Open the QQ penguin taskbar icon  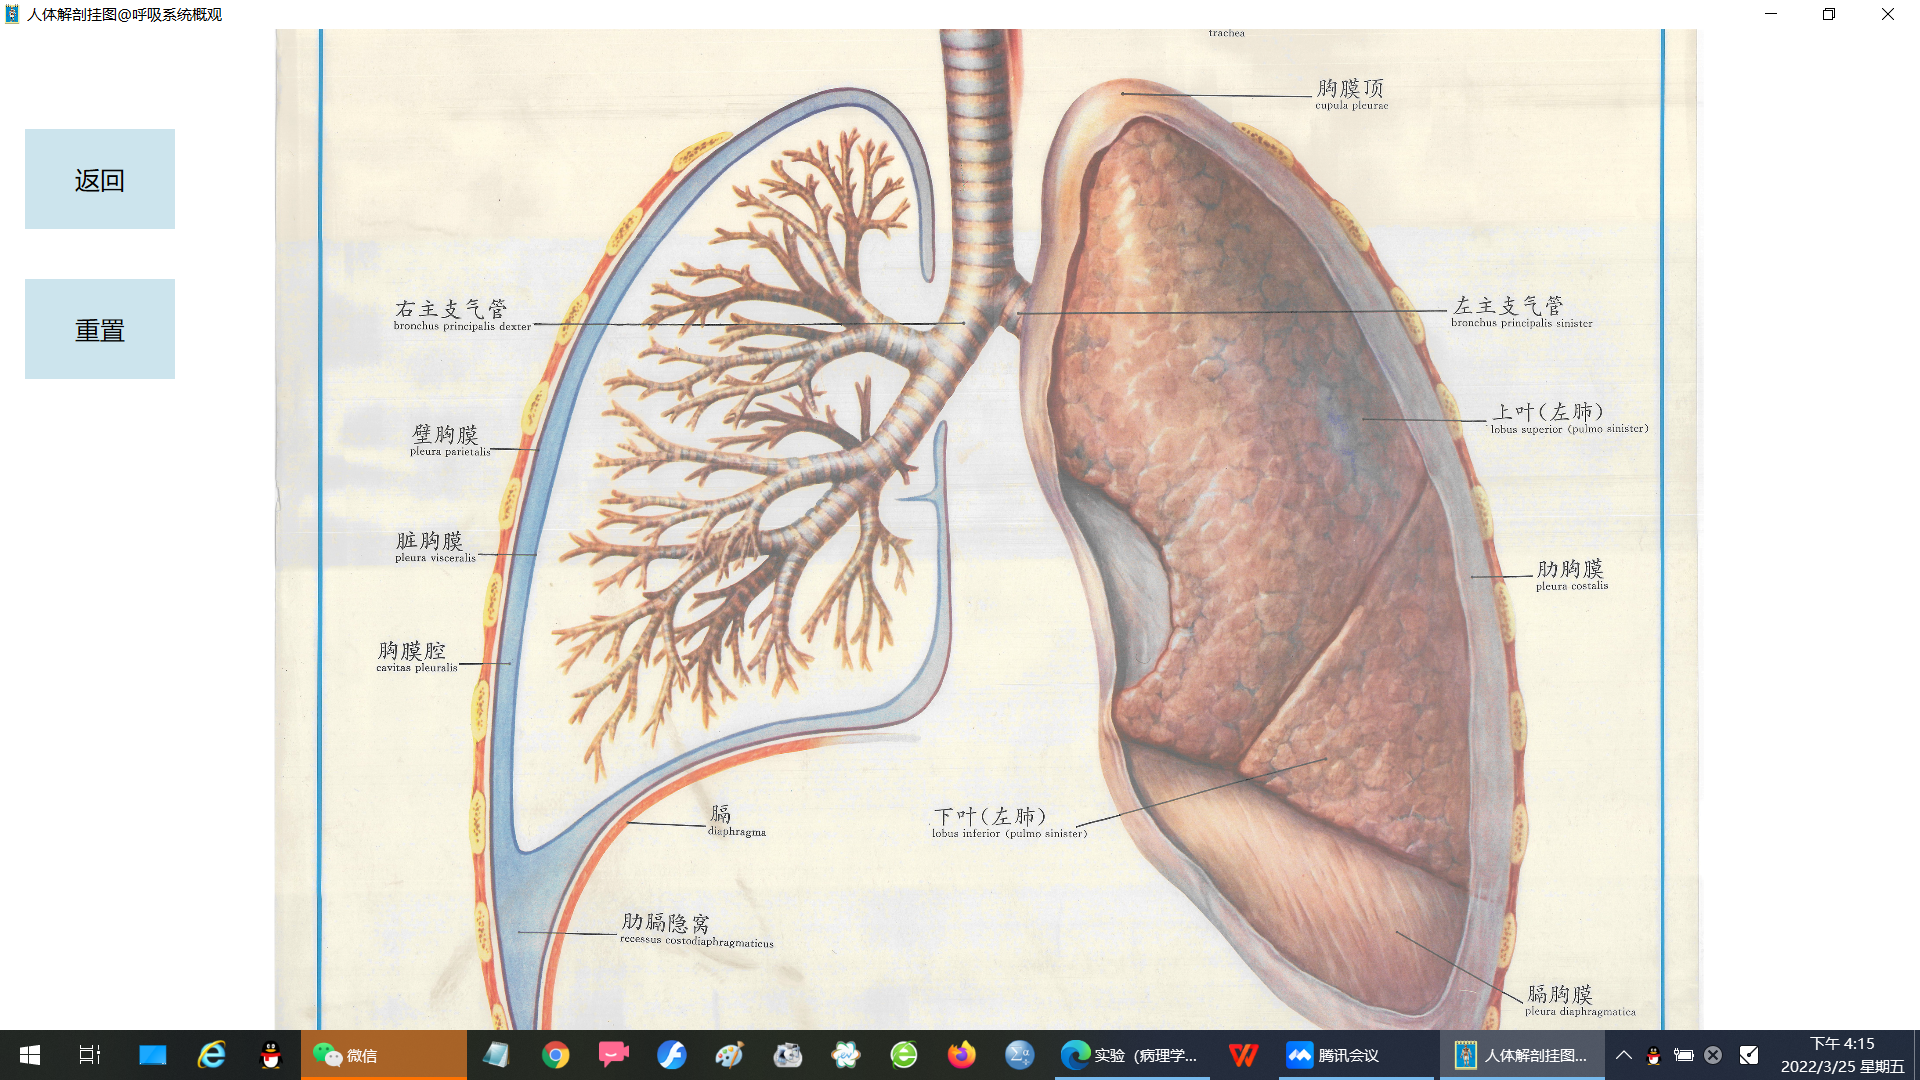[x=270, y=1055]
